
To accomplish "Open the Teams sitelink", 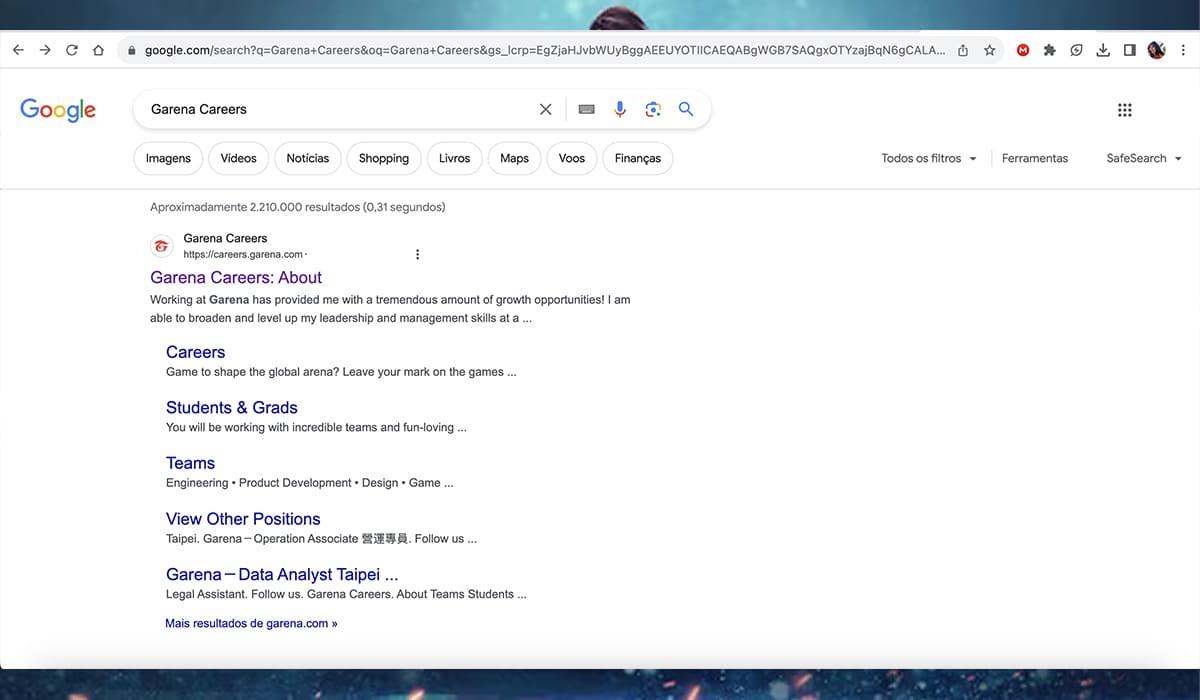I will coord(191,463).
